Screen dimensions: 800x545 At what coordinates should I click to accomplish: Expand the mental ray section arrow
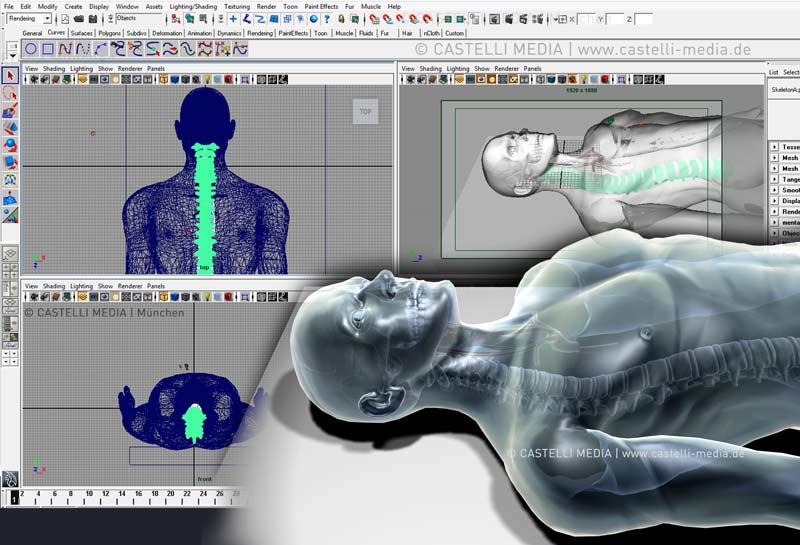[x=774, y=222]
